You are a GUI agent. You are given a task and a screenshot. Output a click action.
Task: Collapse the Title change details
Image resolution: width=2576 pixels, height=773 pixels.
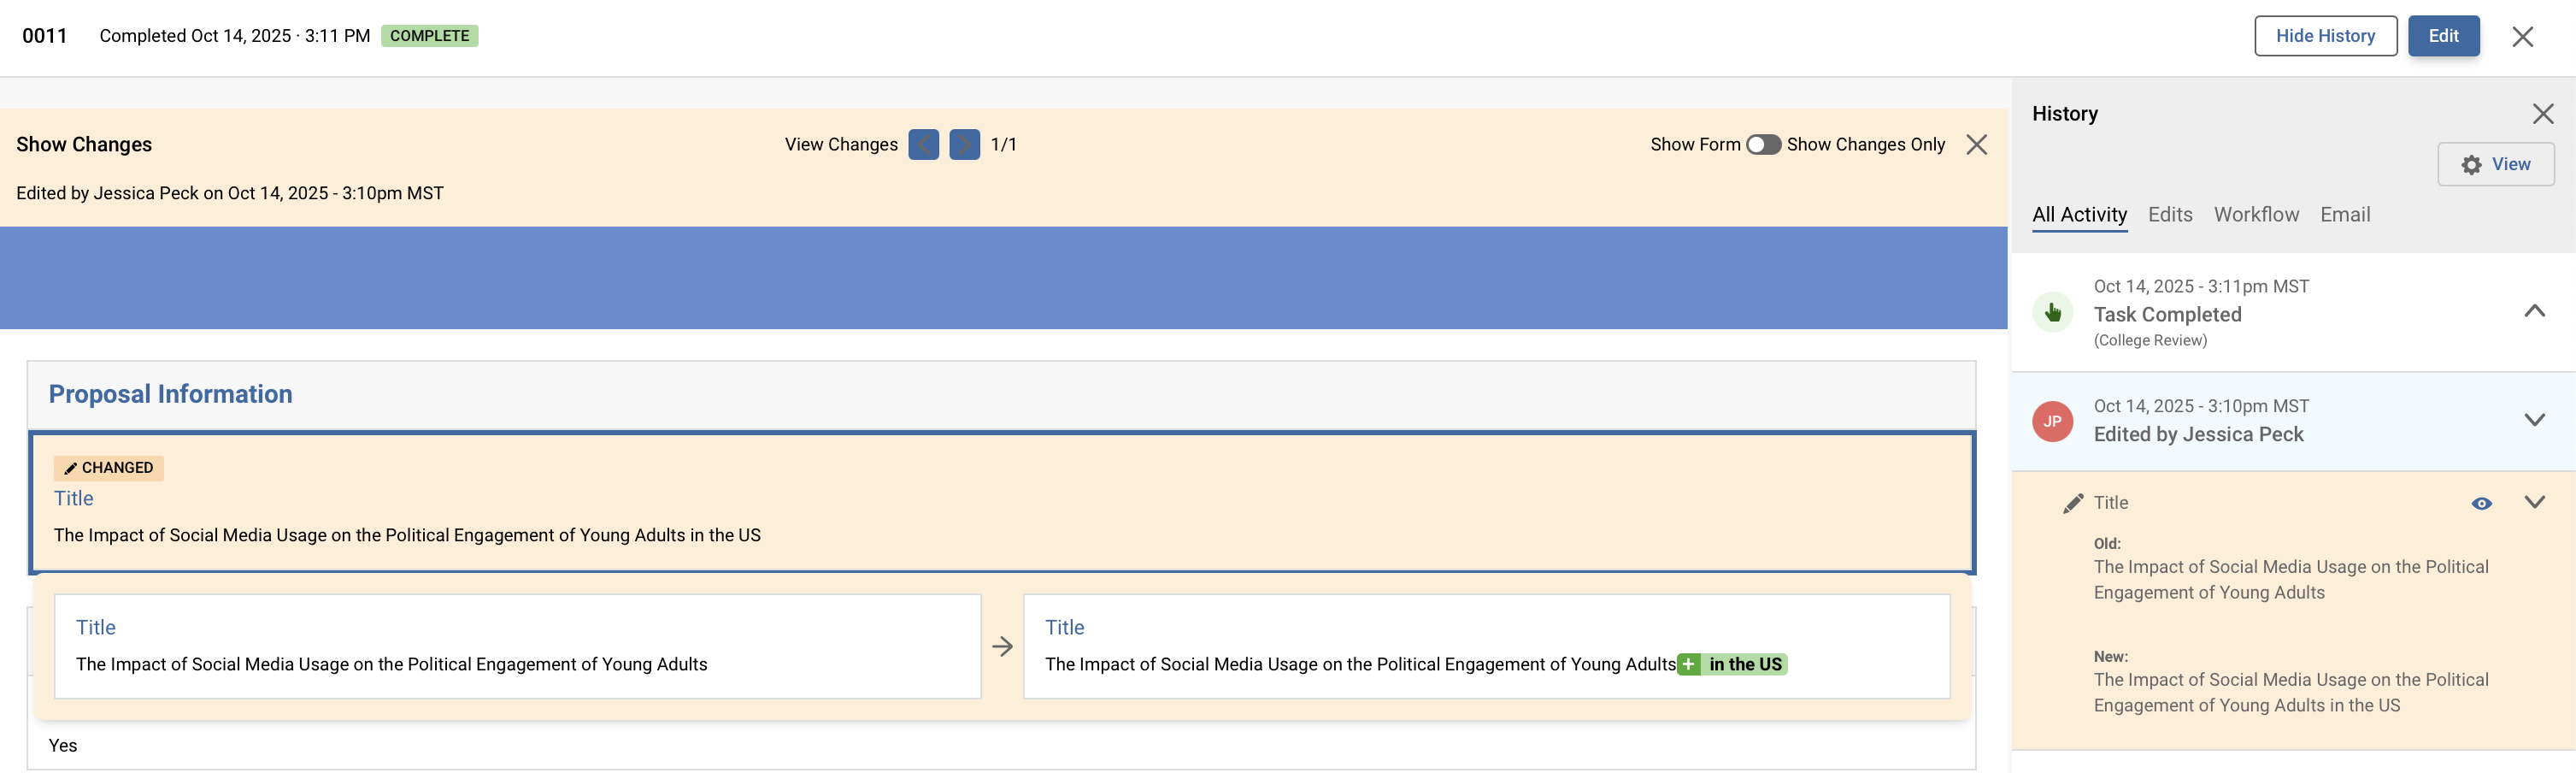pyautogui.click(x=2534, y=502)
